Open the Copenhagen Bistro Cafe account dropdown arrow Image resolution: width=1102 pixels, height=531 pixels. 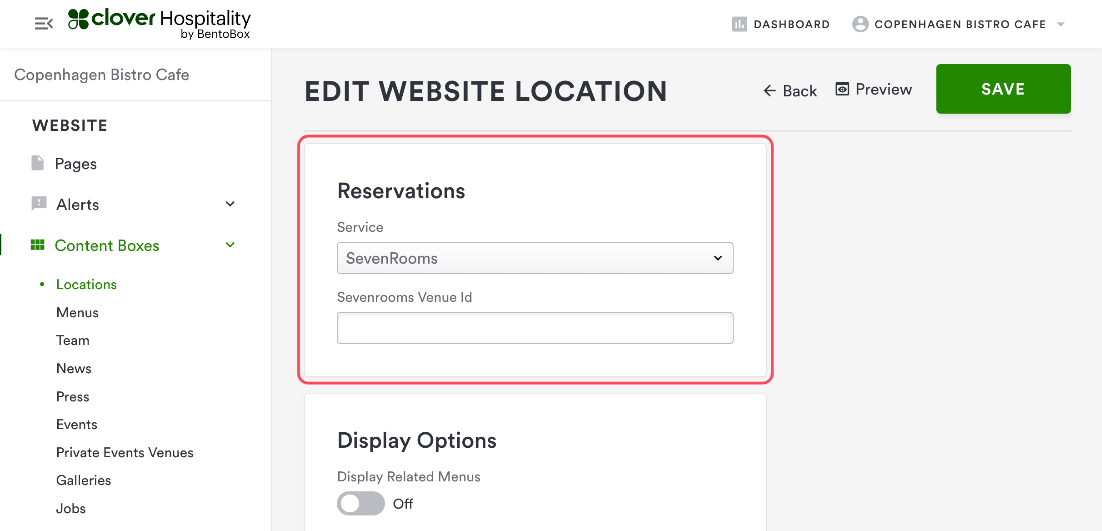1061,24
